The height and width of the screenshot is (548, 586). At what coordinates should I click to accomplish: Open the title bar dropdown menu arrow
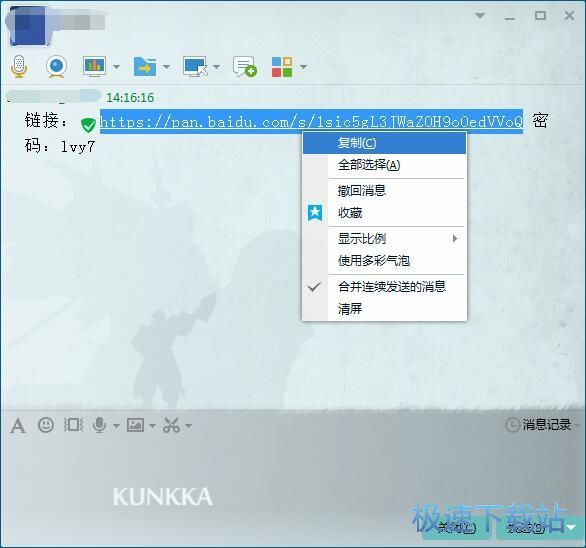point(480,15)
